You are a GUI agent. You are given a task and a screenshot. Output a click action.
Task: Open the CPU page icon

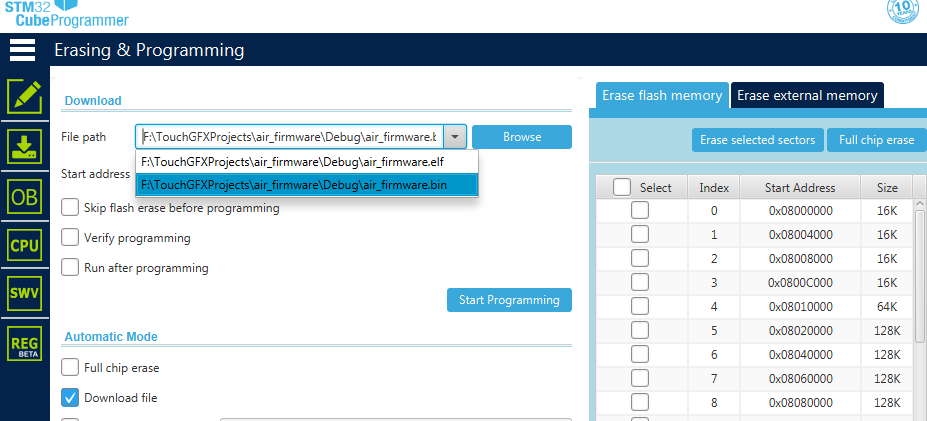click(x=25, y=245)
